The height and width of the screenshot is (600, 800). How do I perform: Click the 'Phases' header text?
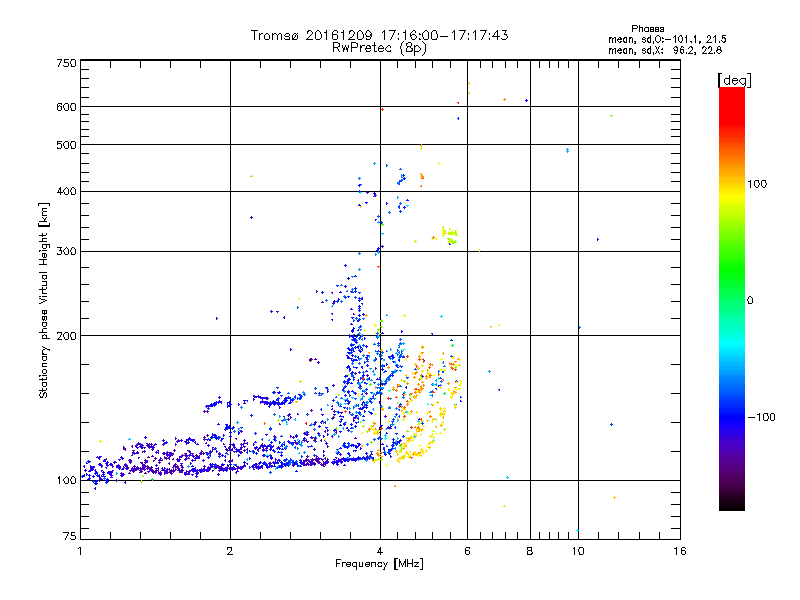(647, 29)
